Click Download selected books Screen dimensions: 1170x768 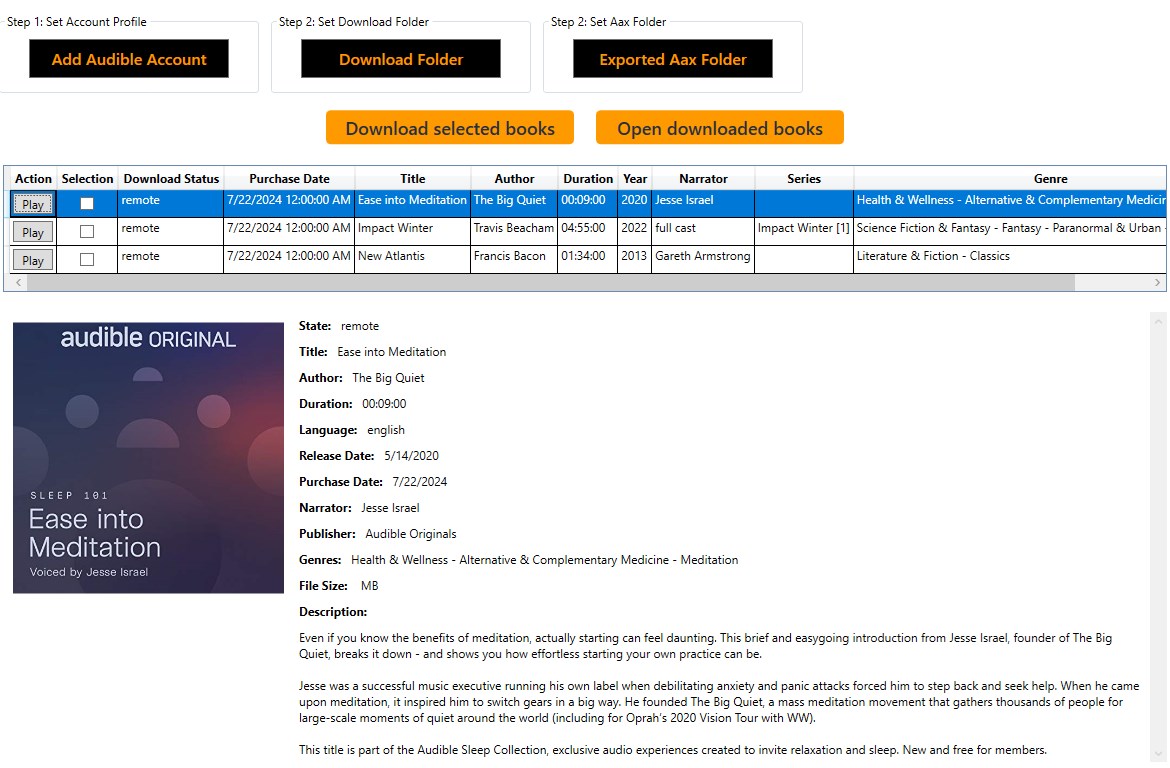pyautogui.click(x=449, y=127)
